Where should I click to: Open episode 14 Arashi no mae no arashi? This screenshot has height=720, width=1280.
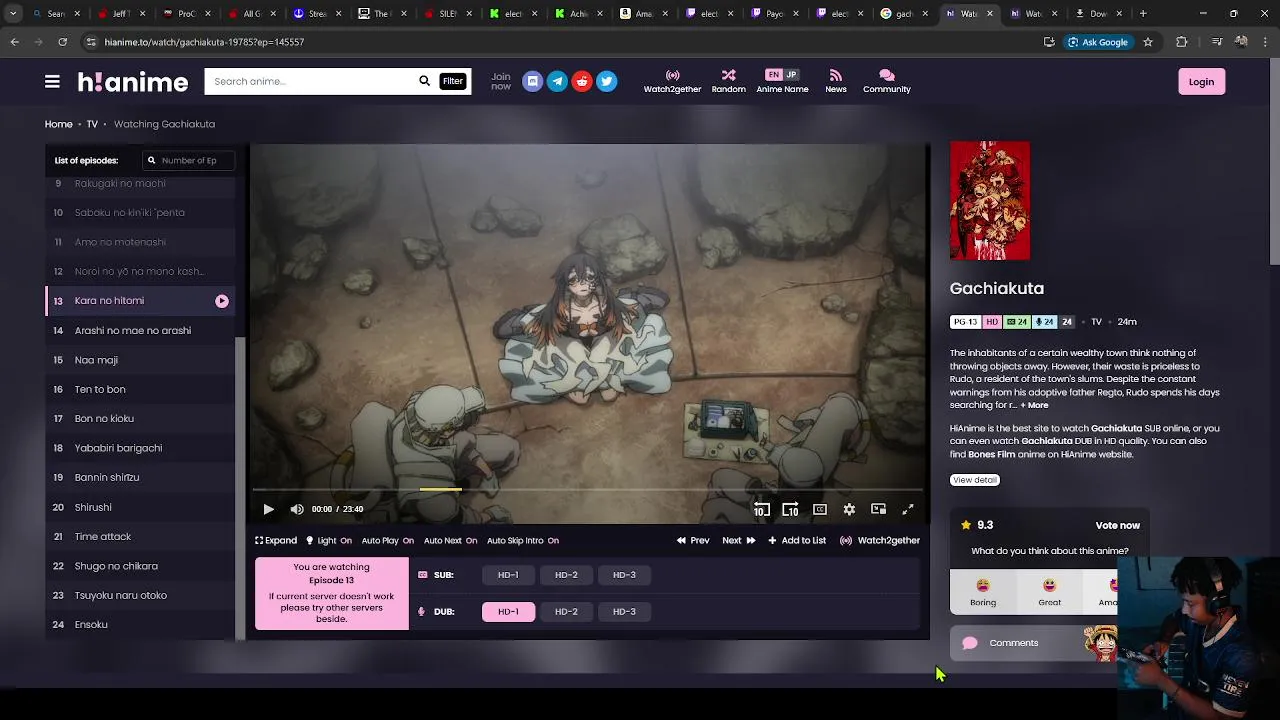pyautogui.click(x=140, y=330)
